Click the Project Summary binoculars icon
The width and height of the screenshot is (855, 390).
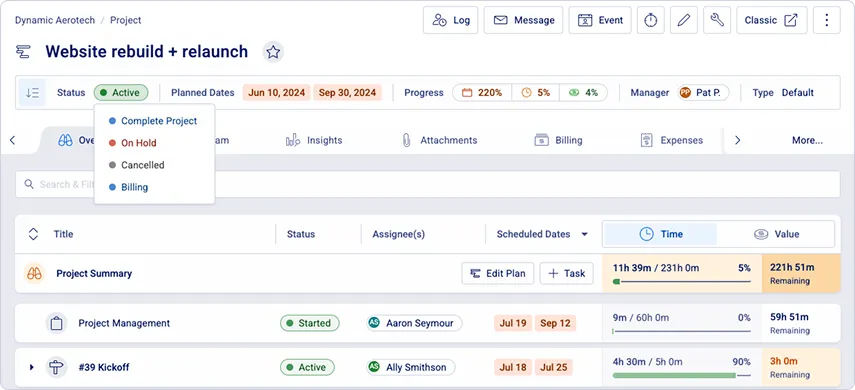34,273
